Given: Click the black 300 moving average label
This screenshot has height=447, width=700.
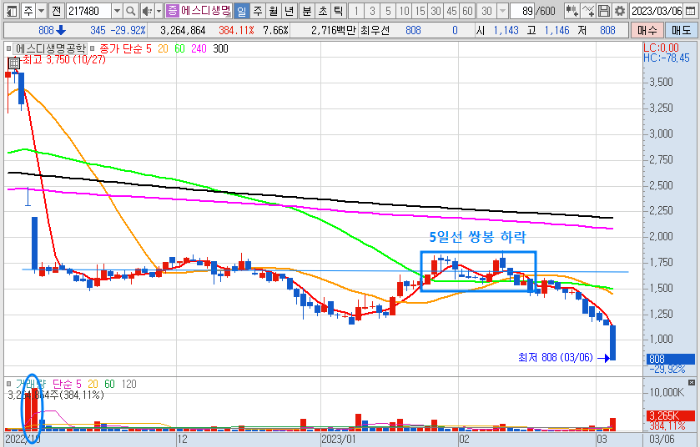Looking at the screenshot, I should click(x=221, y=48).
